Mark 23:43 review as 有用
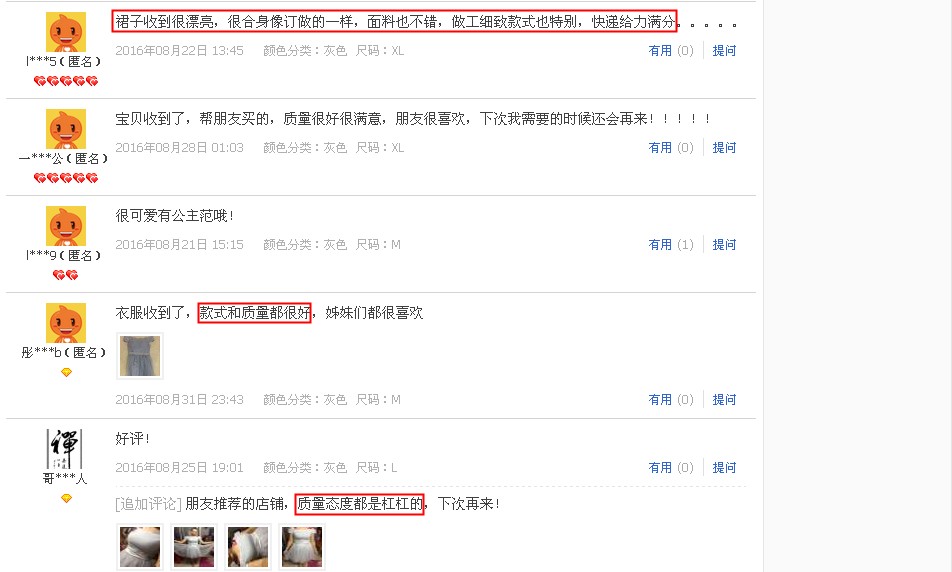 (660, 400)
